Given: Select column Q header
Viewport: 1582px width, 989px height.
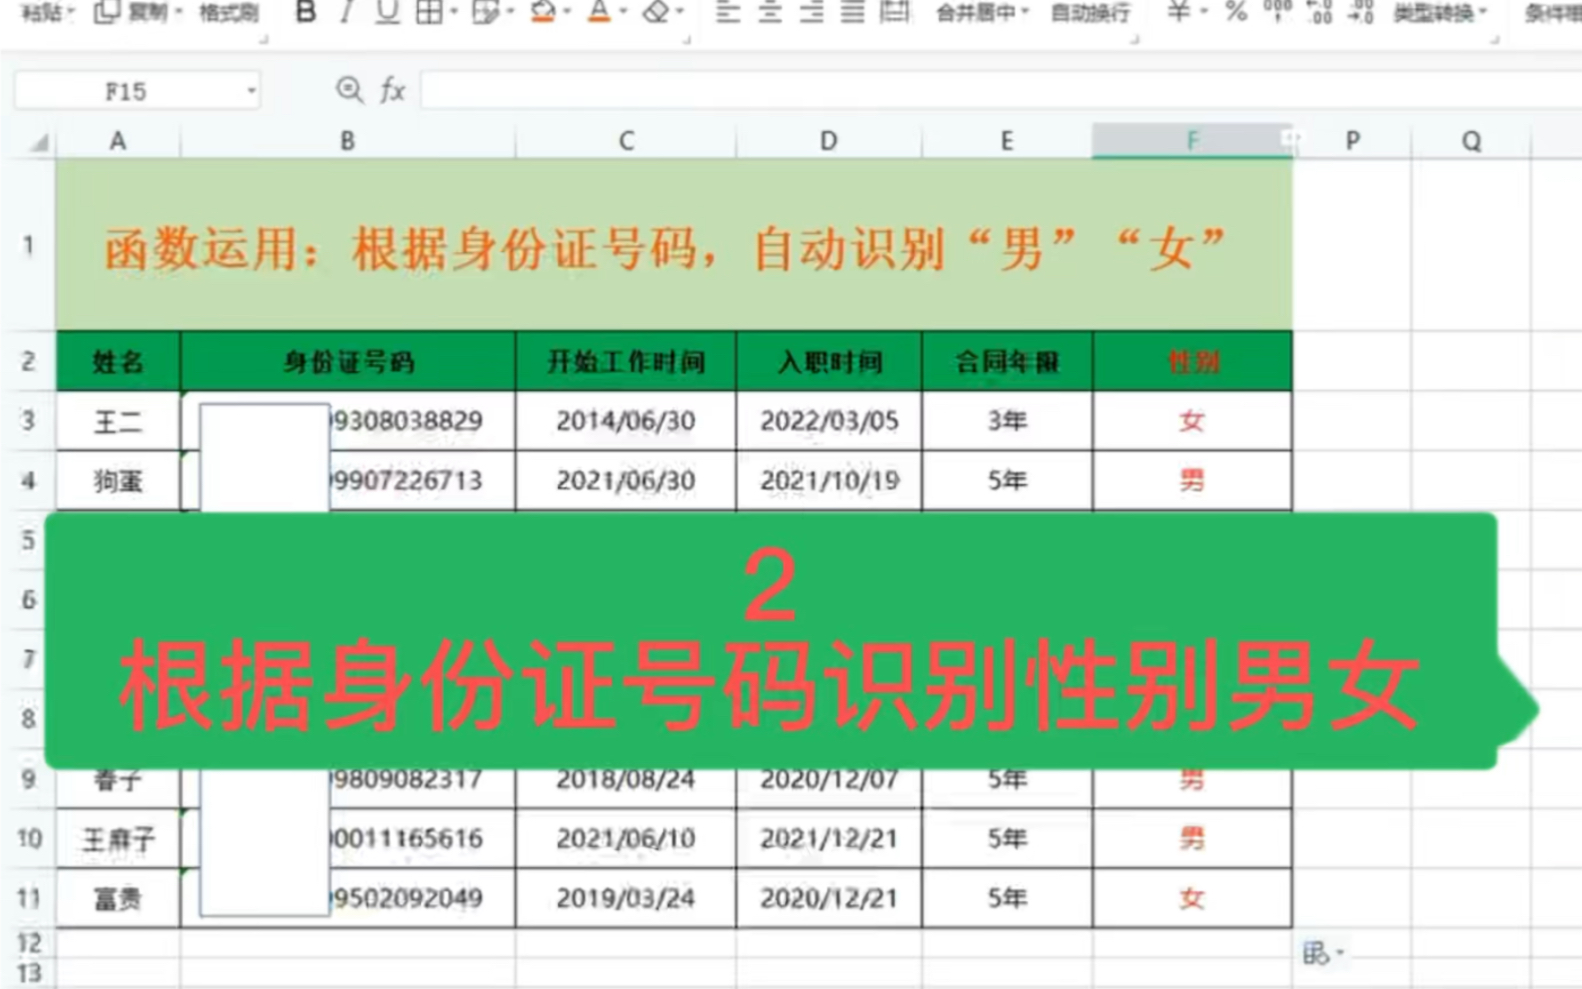Looking at the screenshot, I should pyautogui.click(x=1471, y=141).
